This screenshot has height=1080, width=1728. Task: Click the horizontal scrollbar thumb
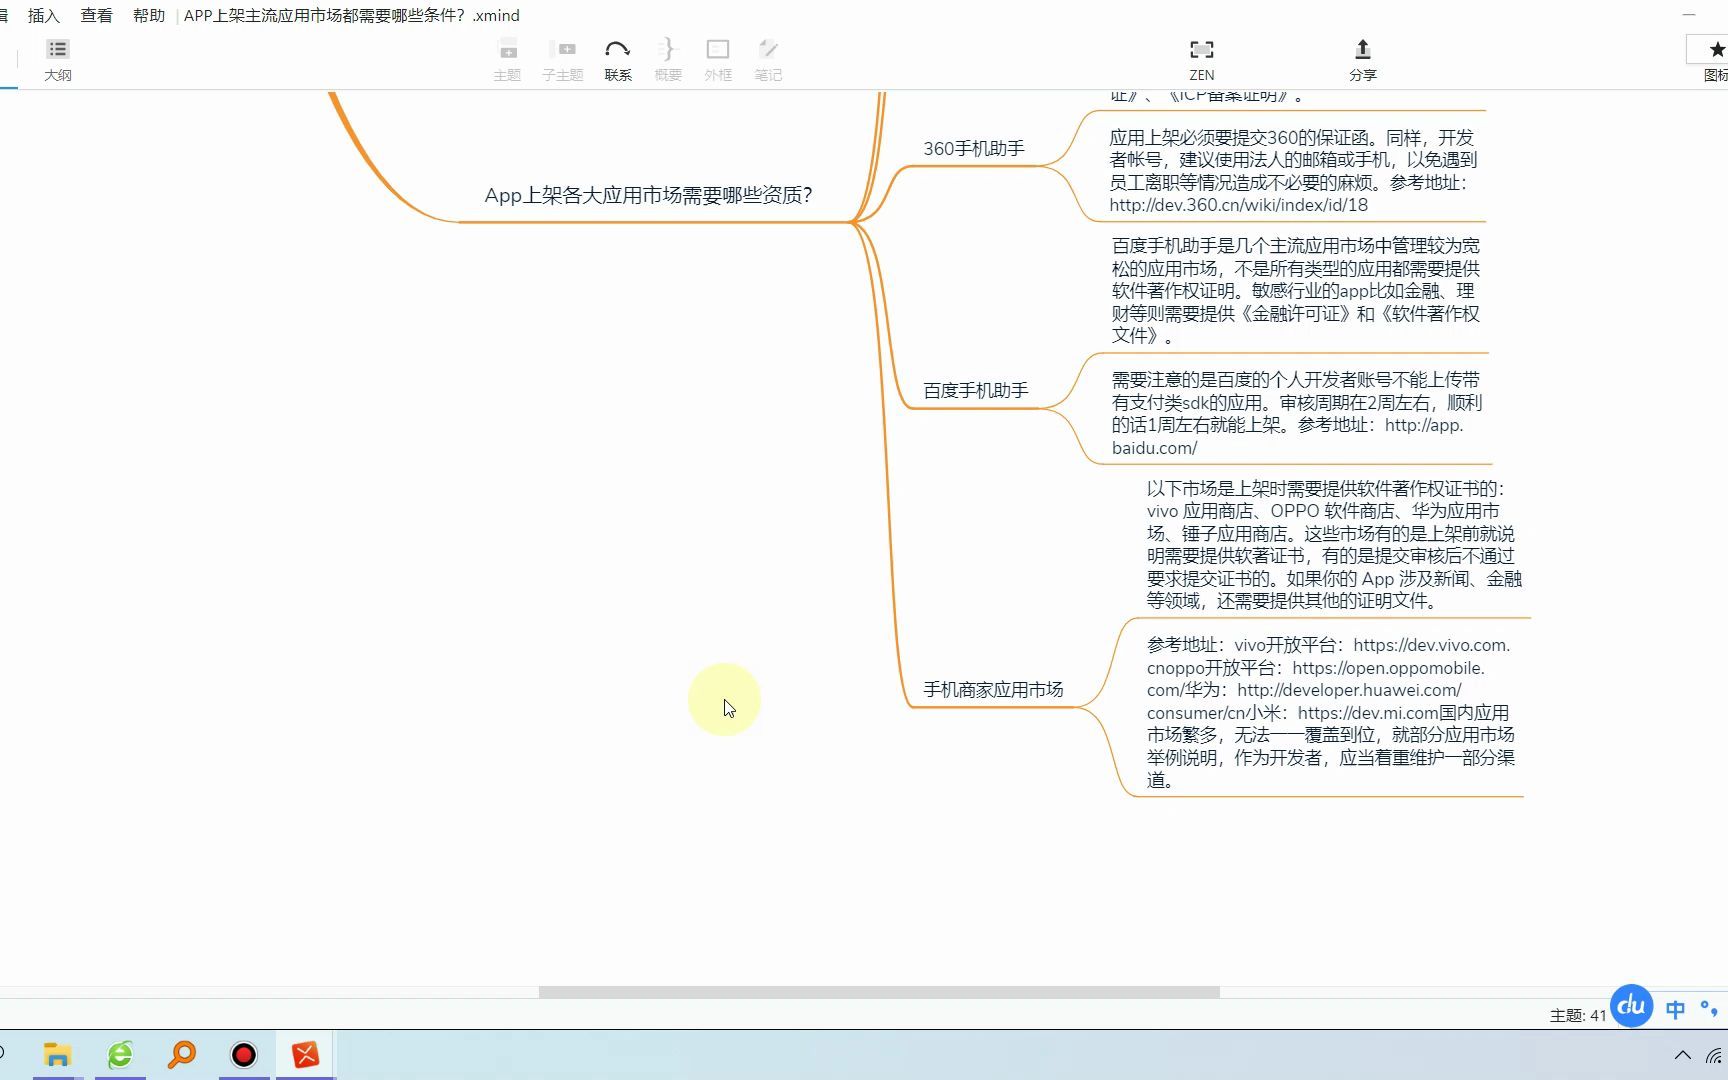tap(879, 992)
